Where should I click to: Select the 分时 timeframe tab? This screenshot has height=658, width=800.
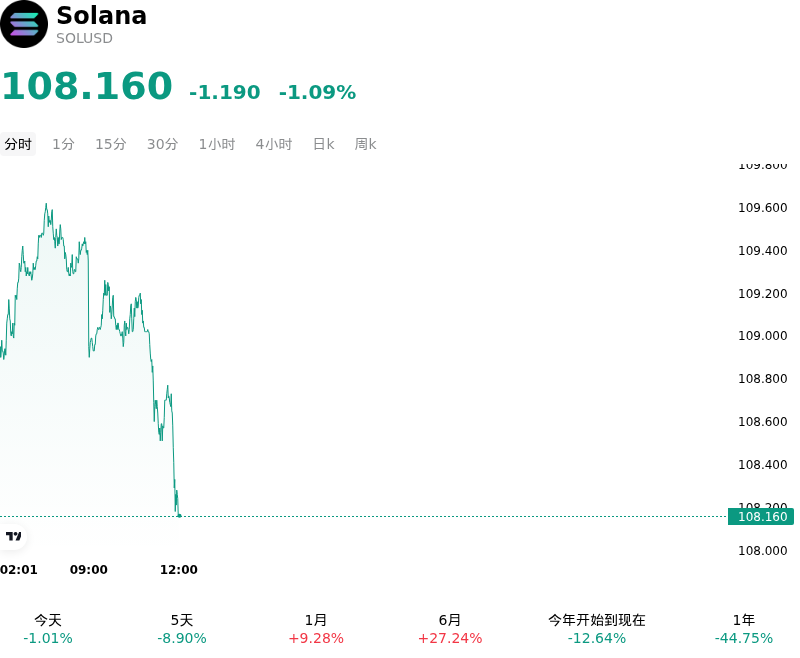[18, 144]
